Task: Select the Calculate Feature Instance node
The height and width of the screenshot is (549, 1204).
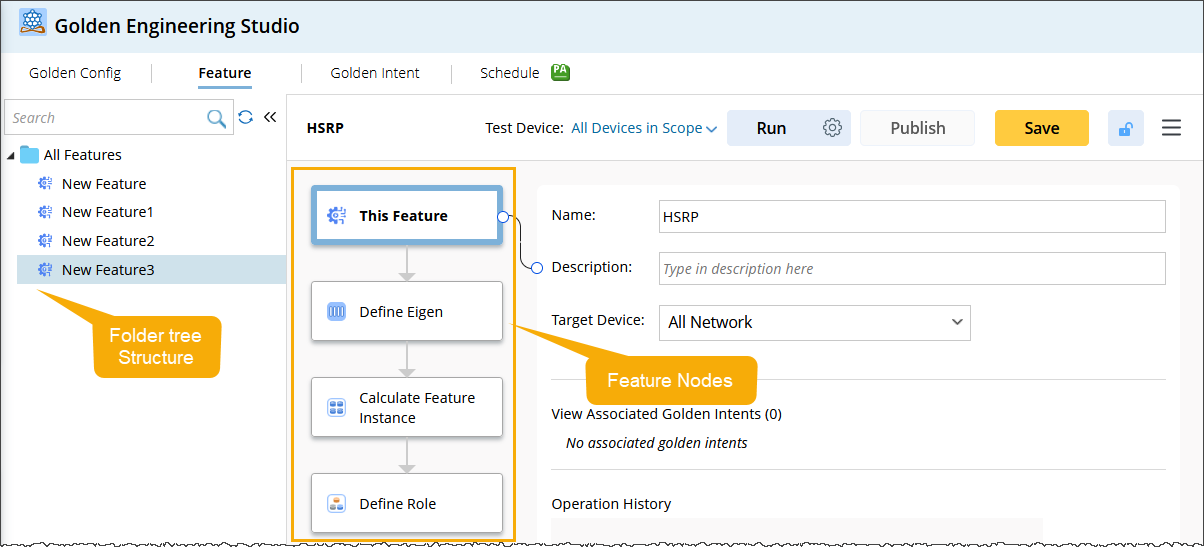Action: (406, 407)
